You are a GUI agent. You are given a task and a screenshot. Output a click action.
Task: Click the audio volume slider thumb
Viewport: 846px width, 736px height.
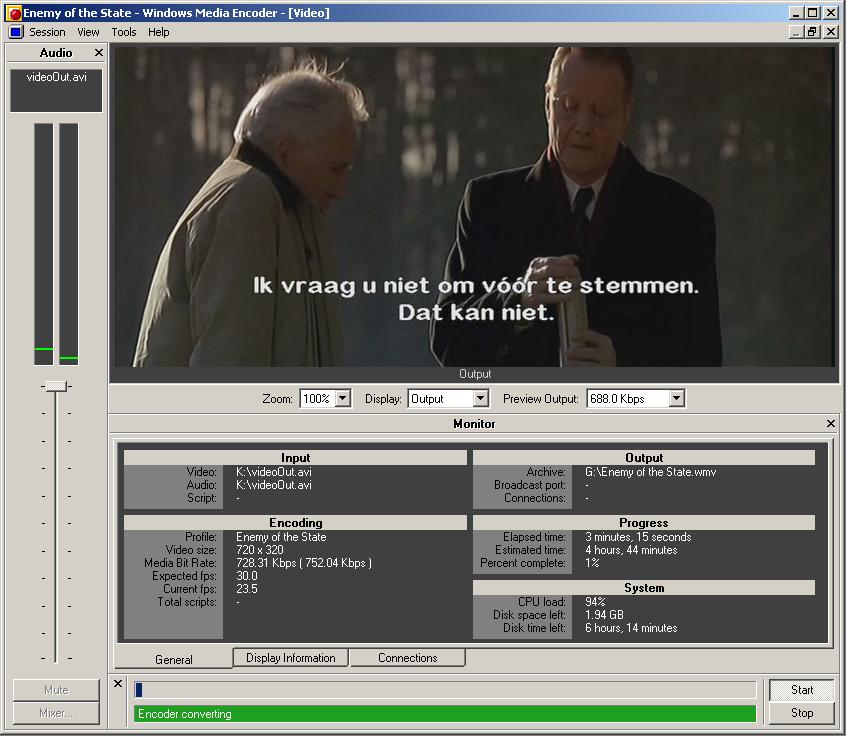point(56,386)
